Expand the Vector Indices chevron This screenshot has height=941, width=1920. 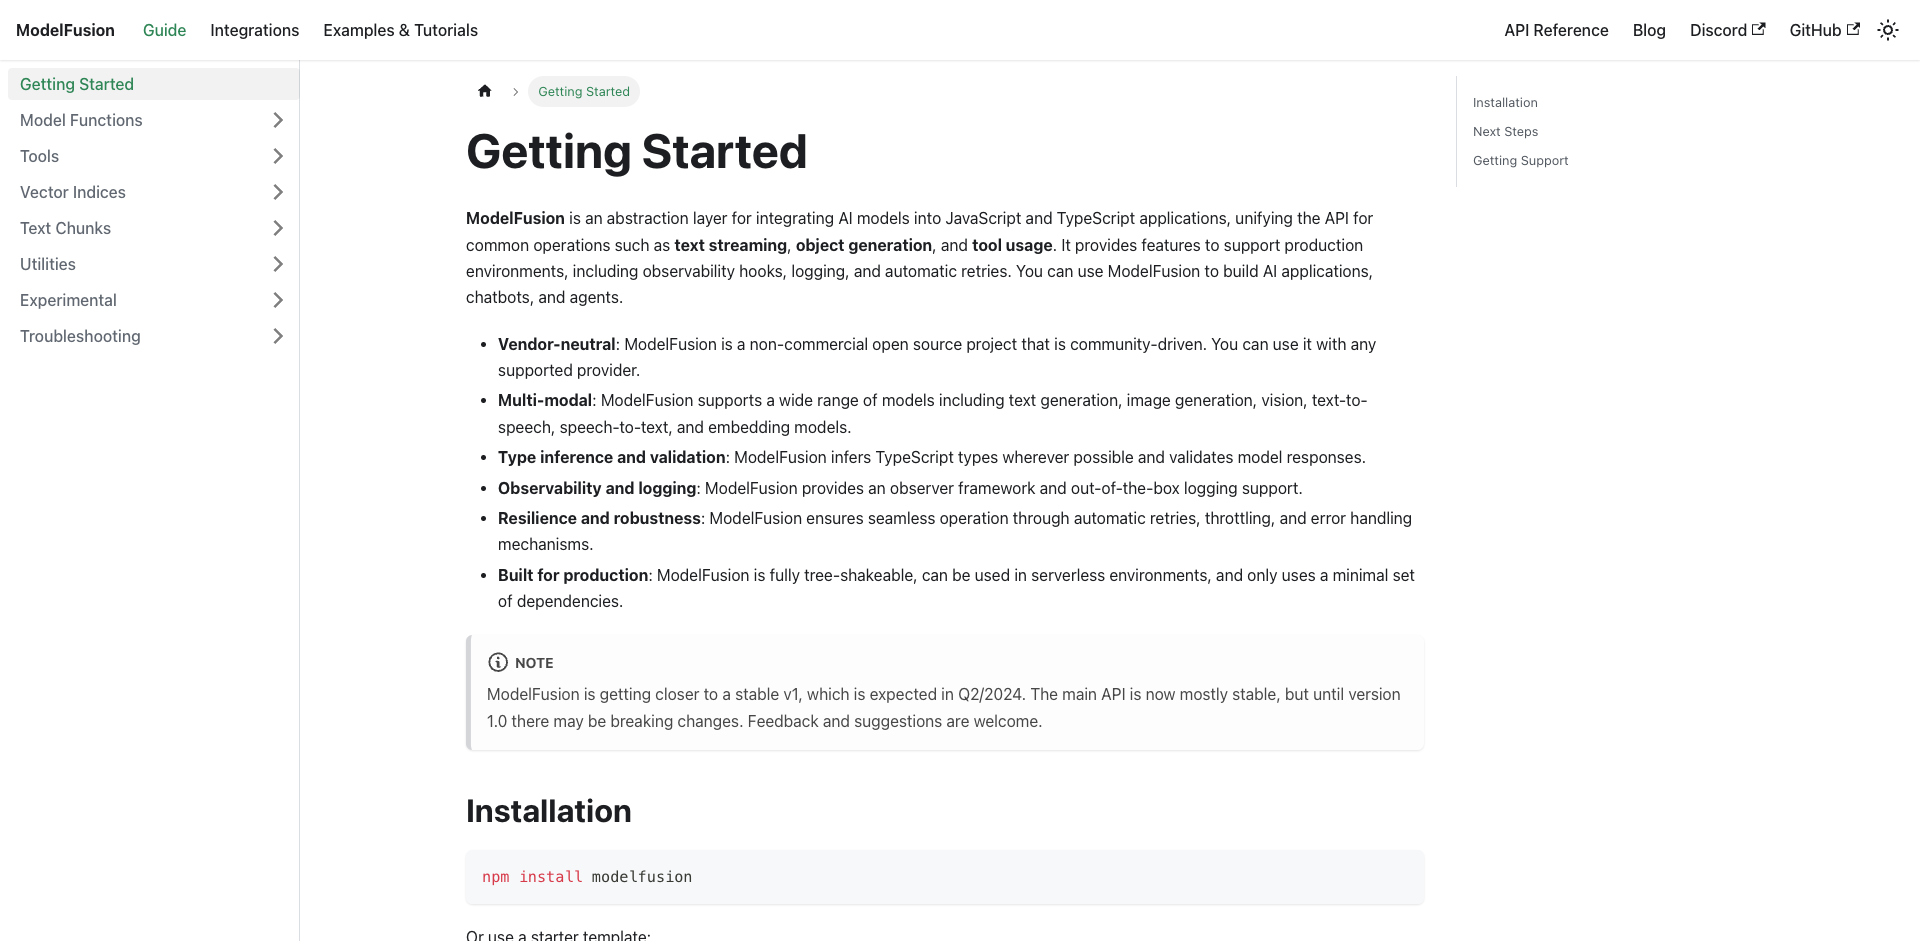tap(278, 192)
